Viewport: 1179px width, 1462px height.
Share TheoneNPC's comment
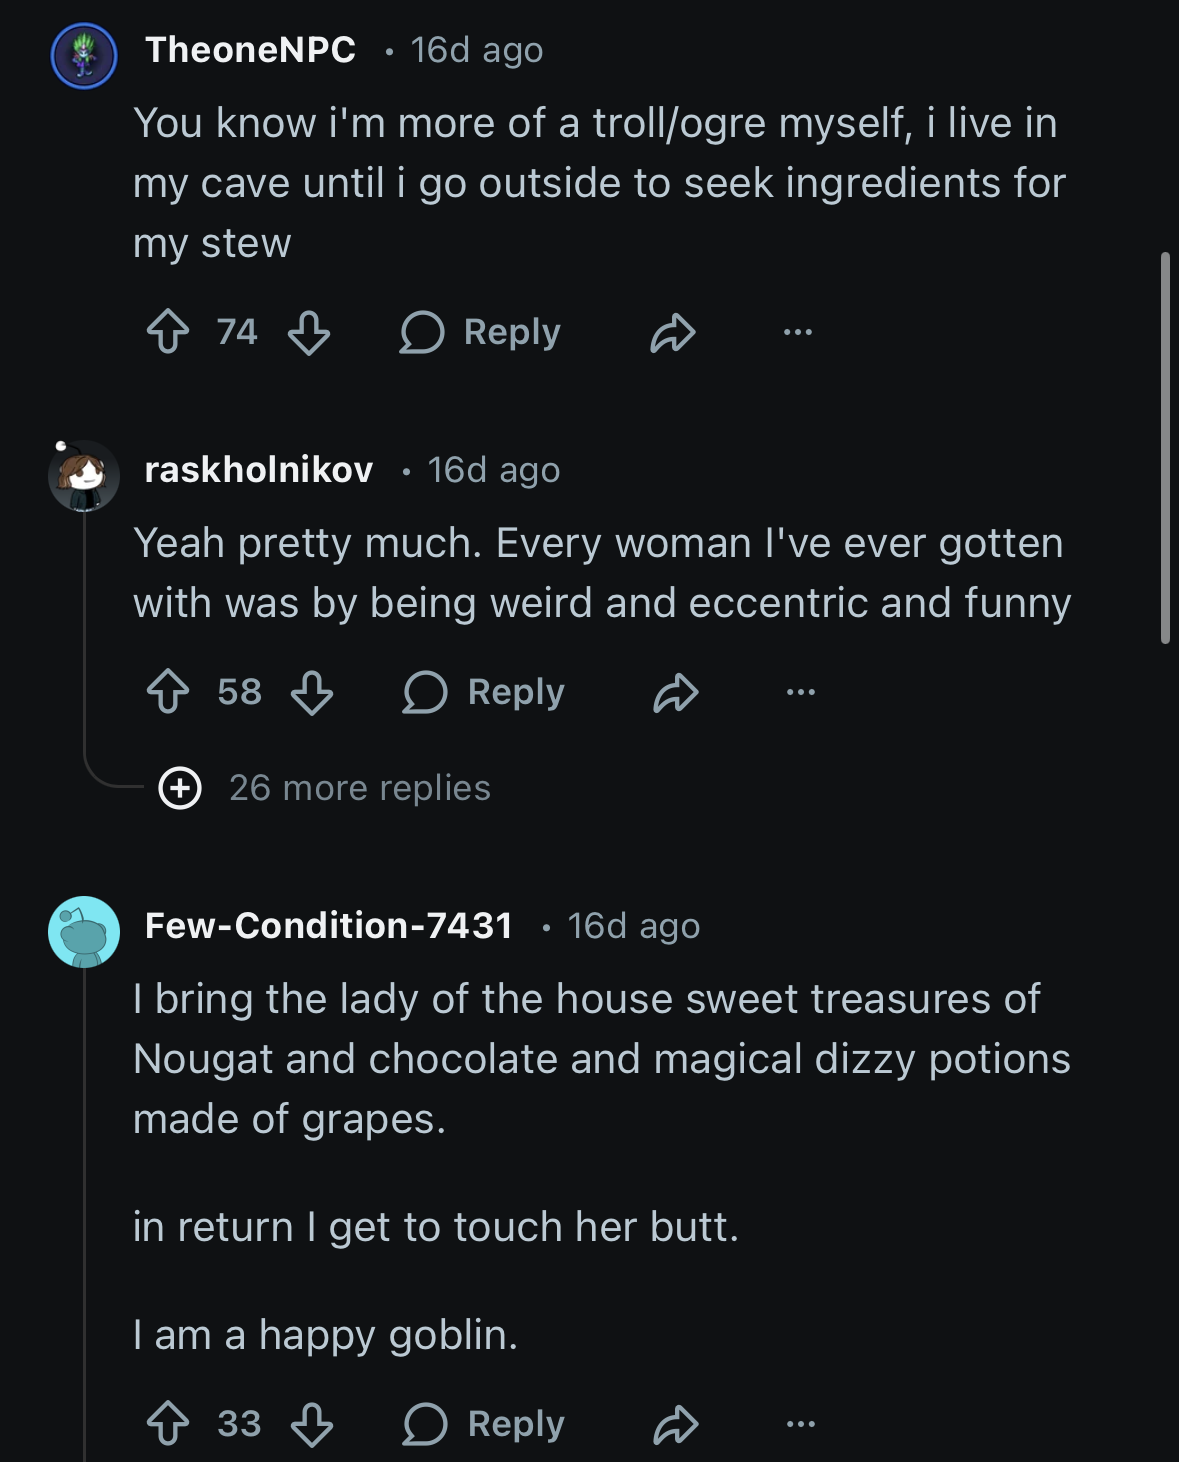coord(672,333)
